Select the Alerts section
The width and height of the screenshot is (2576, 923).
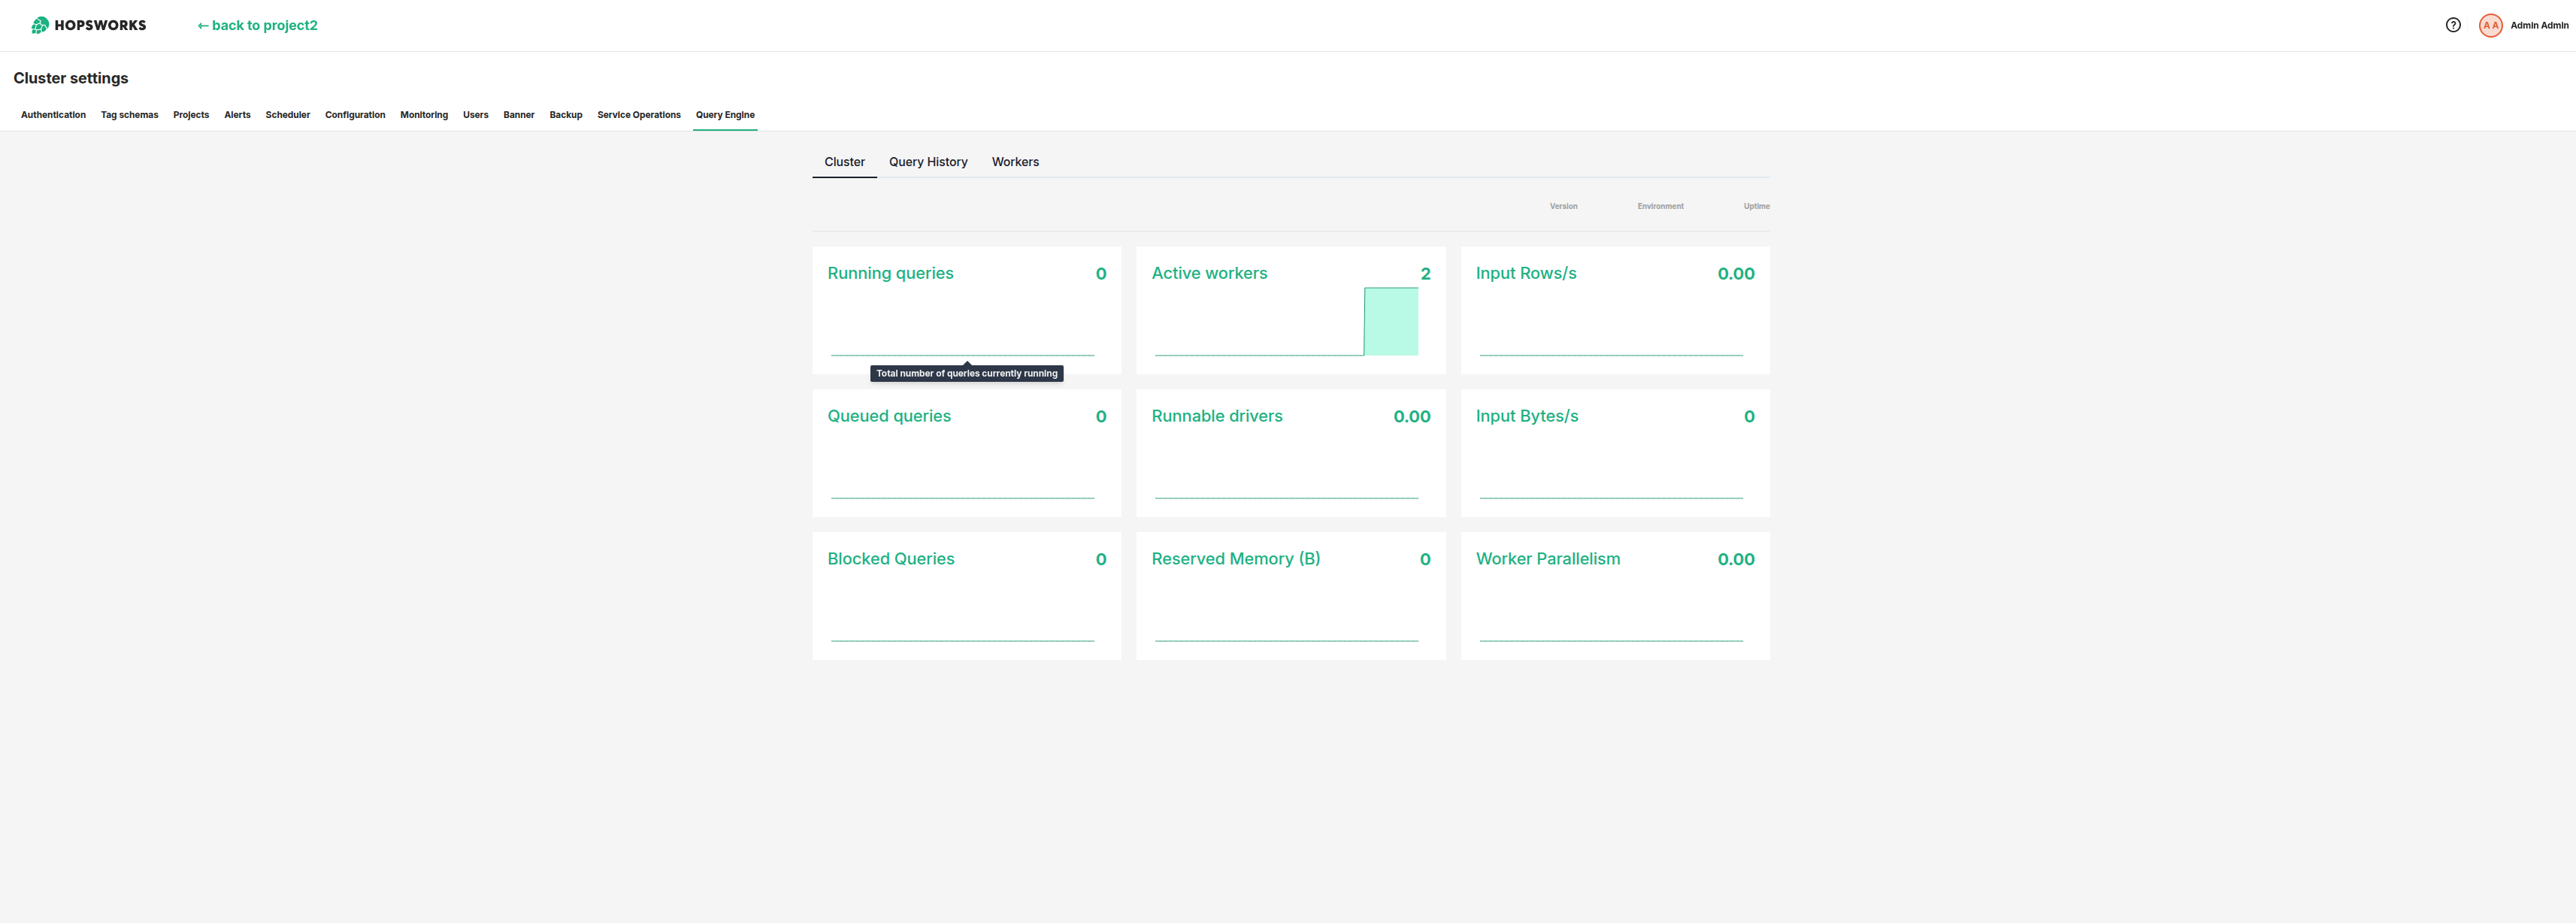(237, 115)
